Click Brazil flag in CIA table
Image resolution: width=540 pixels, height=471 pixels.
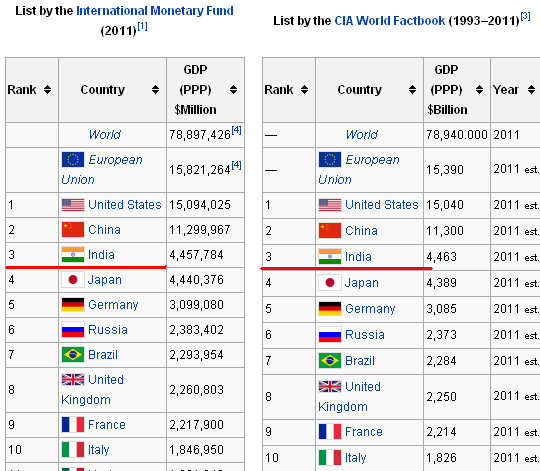click(x=330, y=361)
